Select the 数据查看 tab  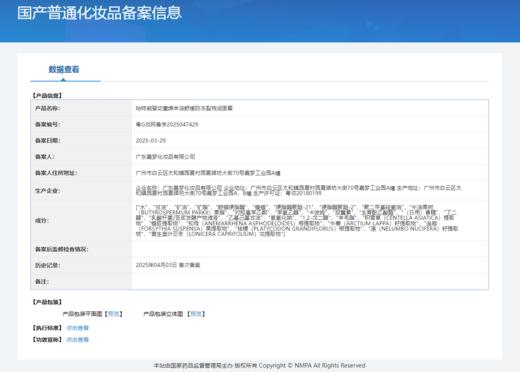click(x=64, y=69)
